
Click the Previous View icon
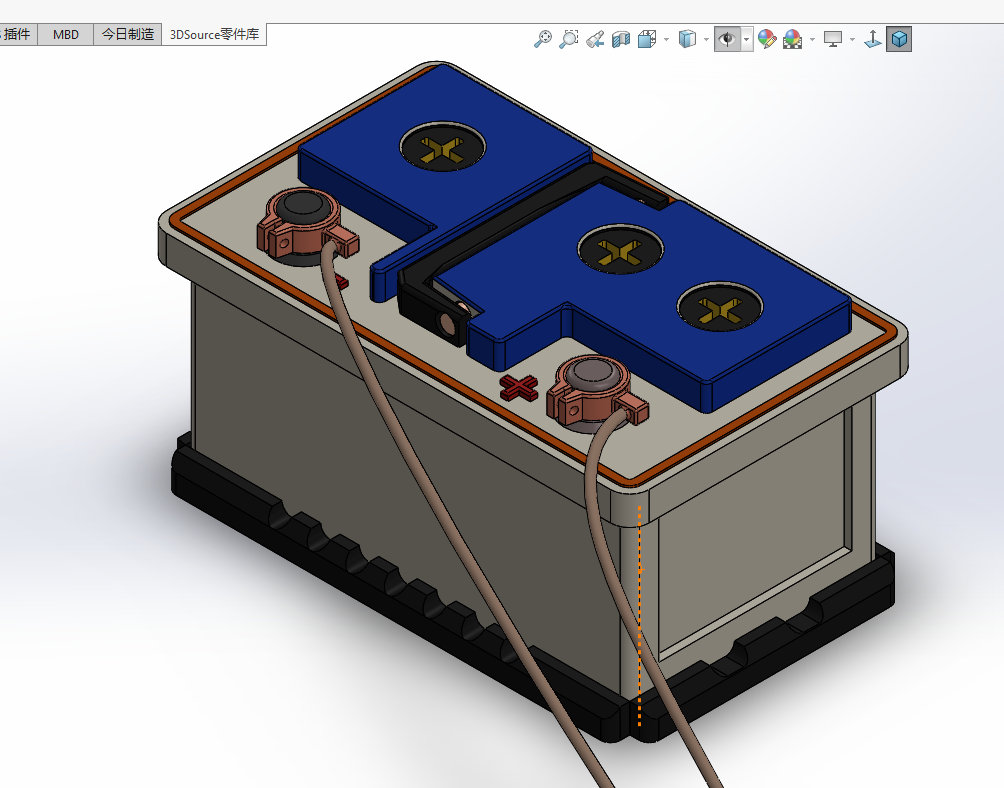click(x=594, y=39)
